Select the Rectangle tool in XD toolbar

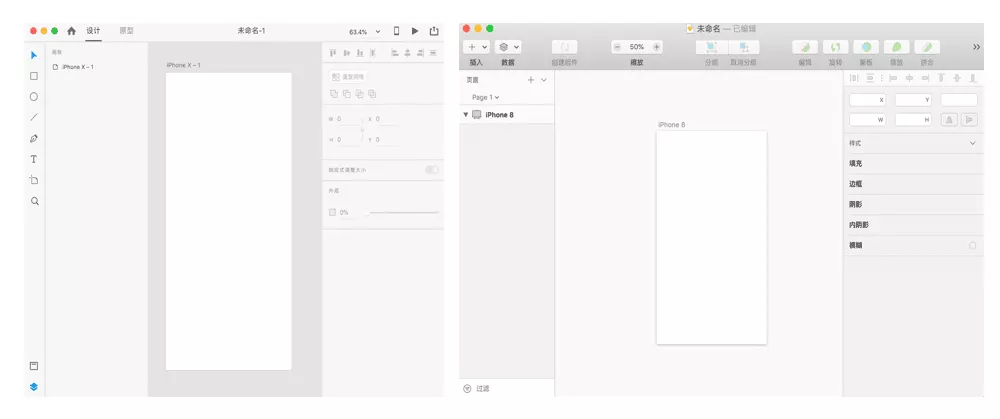point(34,76)
